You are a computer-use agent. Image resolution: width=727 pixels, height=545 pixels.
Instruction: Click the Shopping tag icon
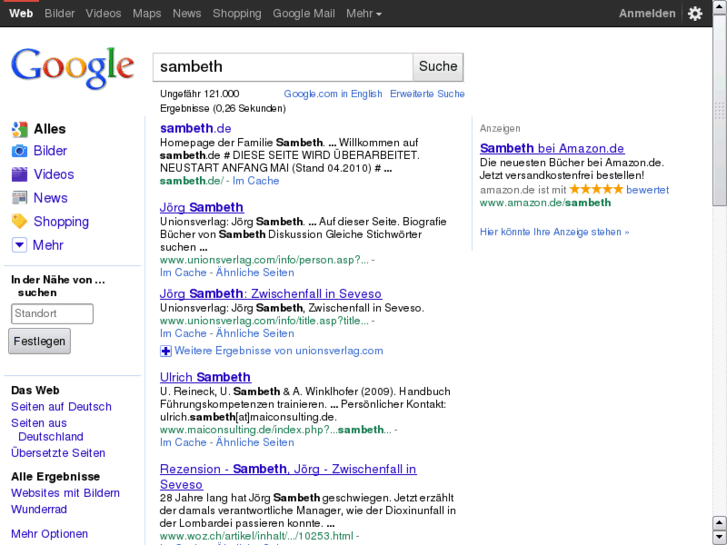(x=19, y=221)
